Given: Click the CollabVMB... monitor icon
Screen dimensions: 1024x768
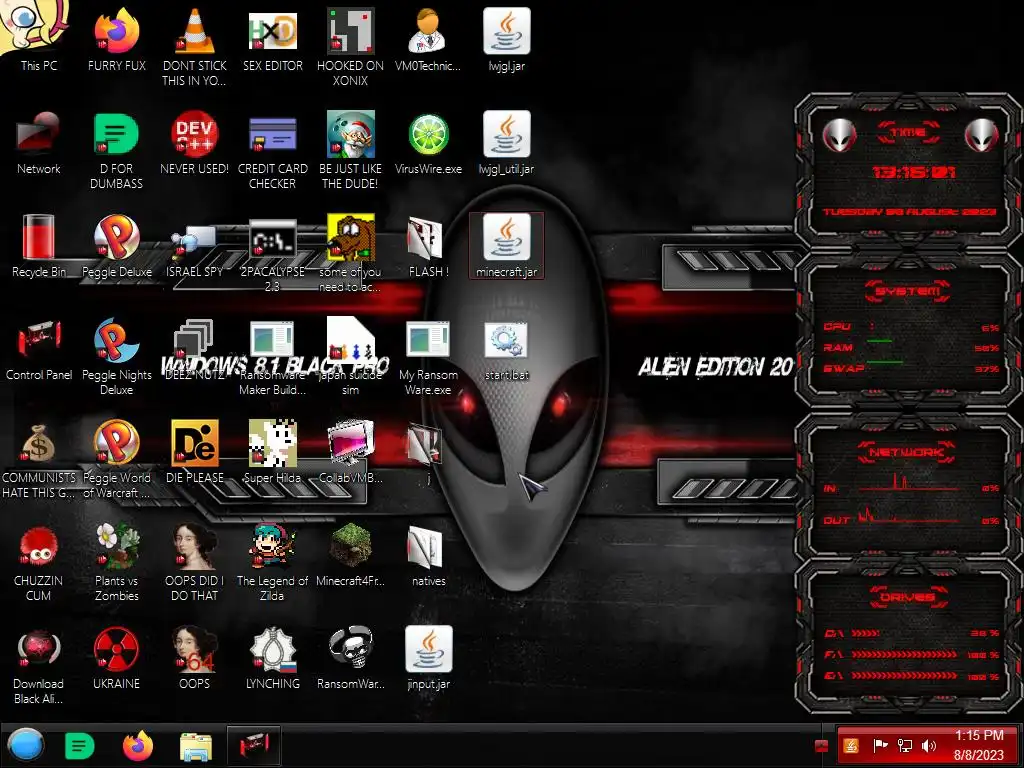Looking at the screenshot, I should [350, 452].
